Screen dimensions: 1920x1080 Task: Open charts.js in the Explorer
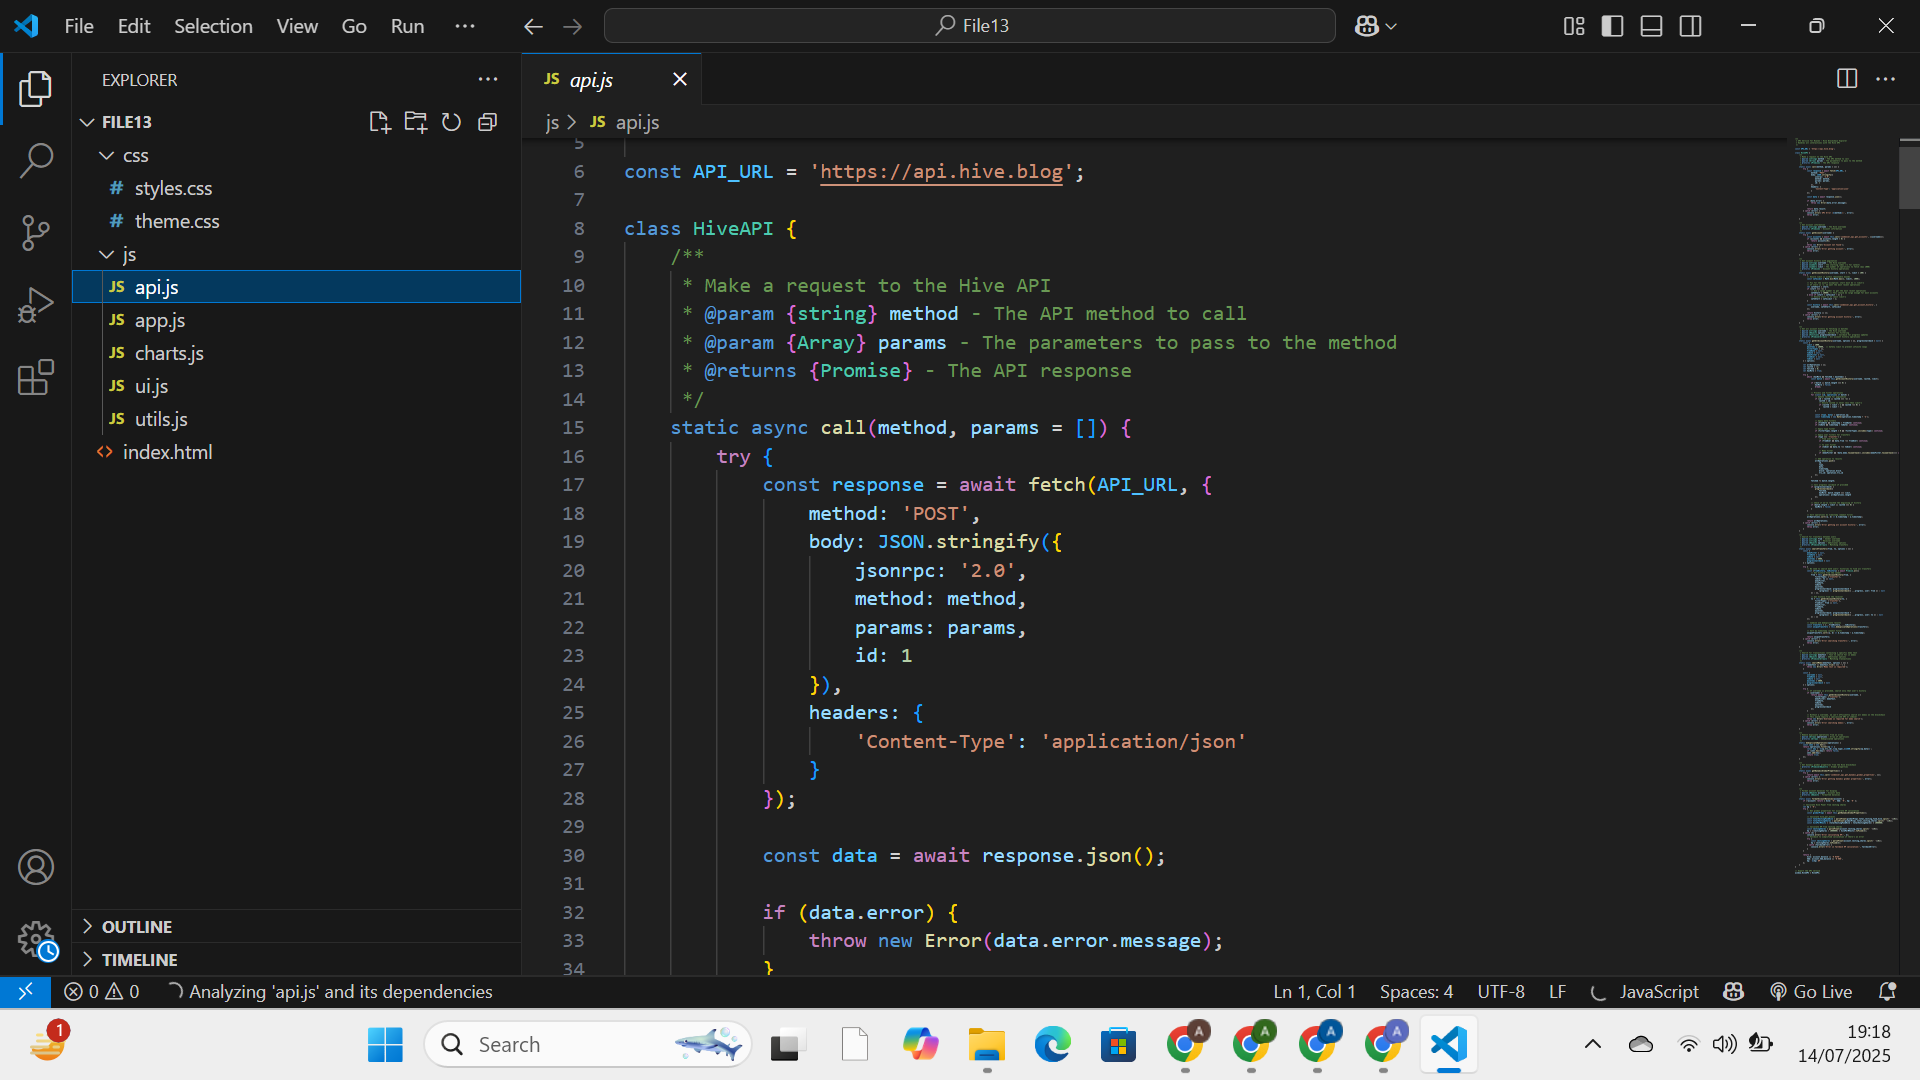tap(297, 353)
